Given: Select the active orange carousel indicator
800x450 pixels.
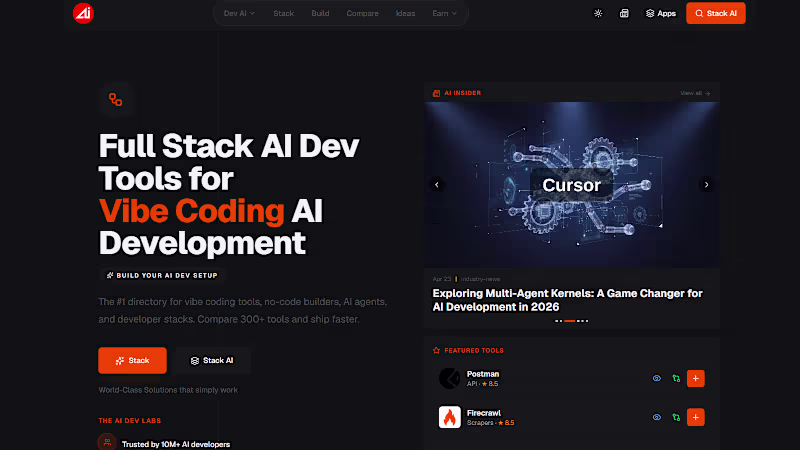Looking at the screenshot, I should click(x=569, y=321).
